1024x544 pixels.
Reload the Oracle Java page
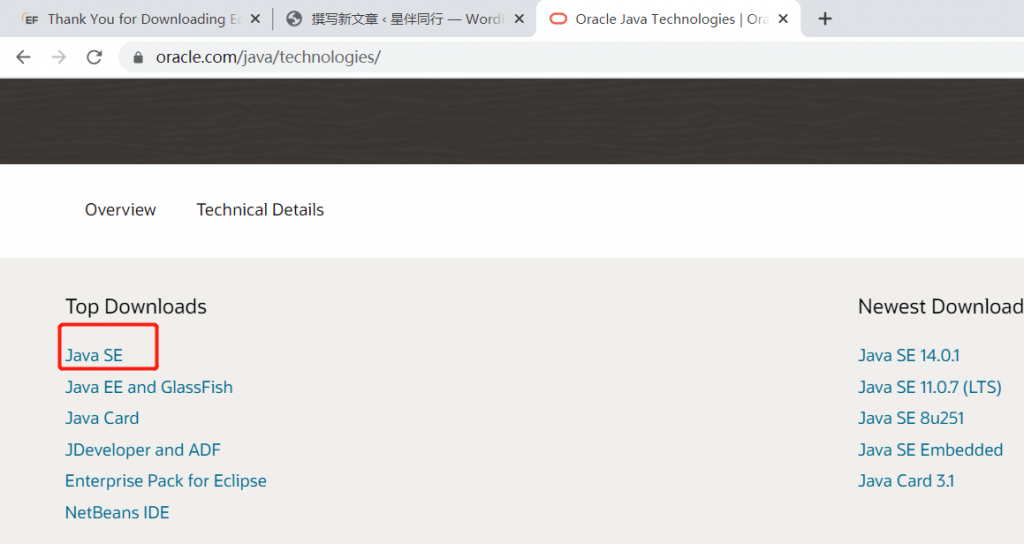tap(94, 57)
